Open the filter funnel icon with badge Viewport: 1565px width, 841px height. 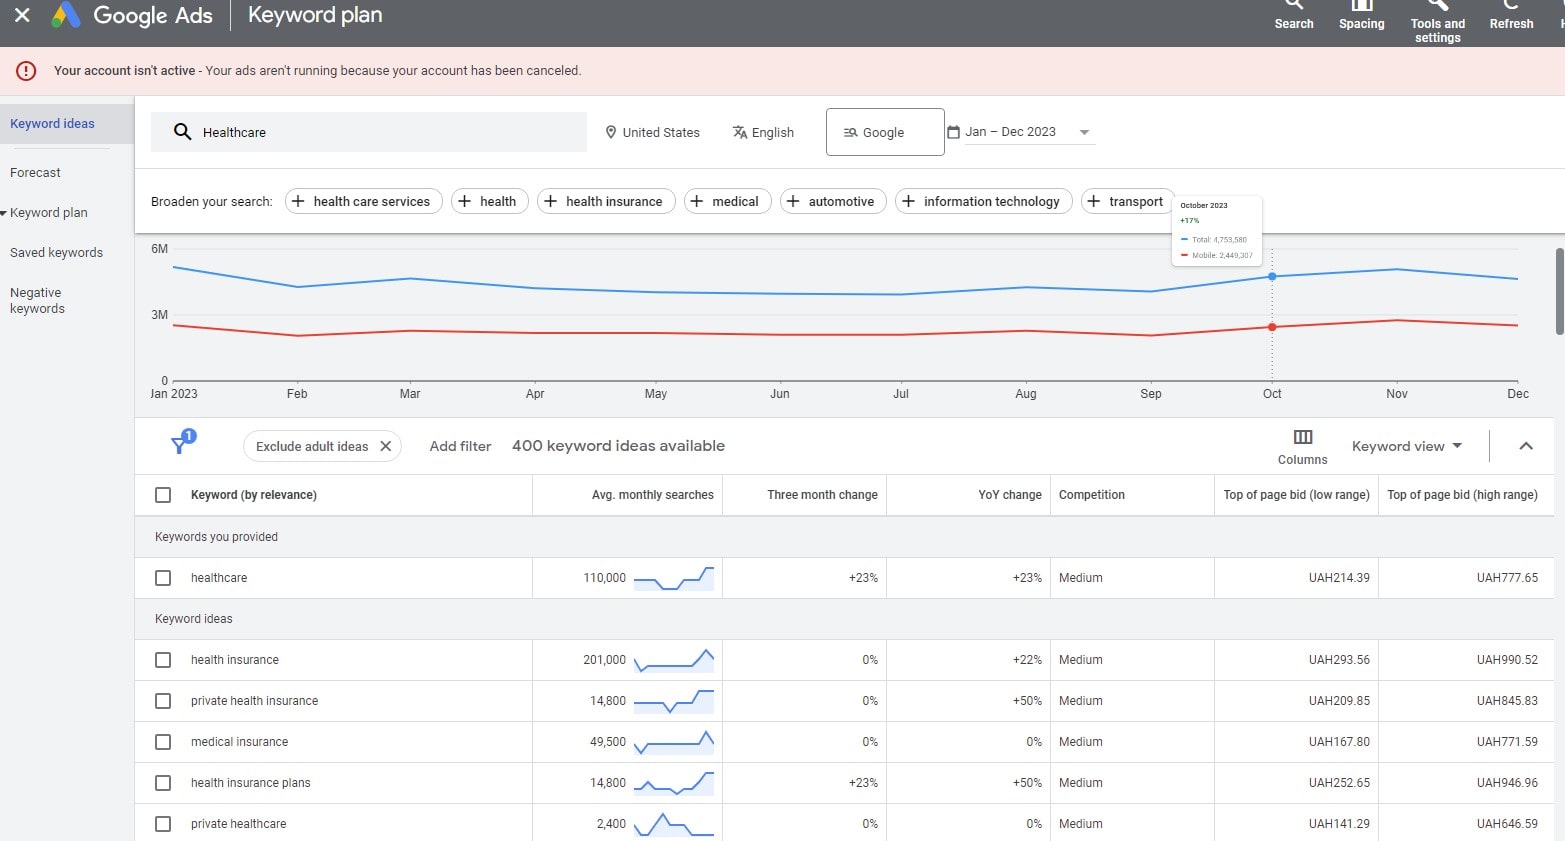182,442
